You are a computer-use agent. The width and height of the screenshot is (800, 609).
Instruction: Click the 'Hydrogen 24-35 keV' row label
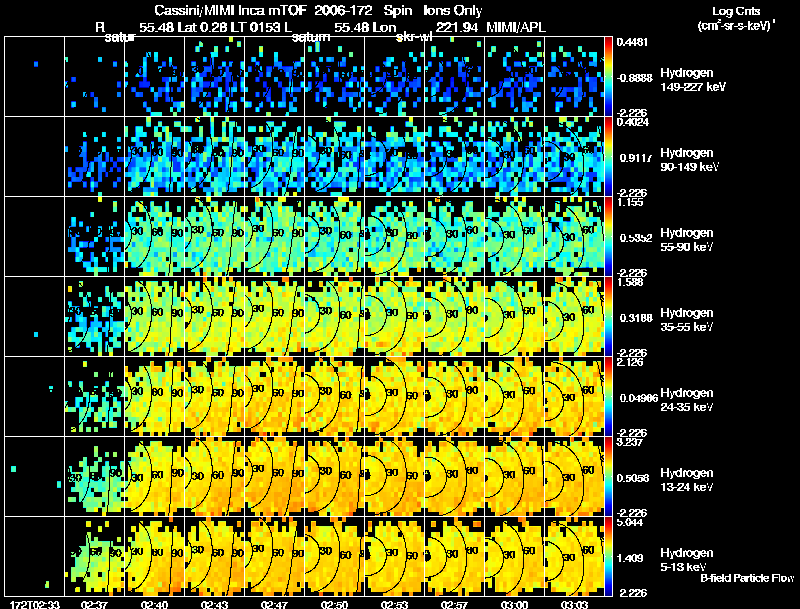687,400
